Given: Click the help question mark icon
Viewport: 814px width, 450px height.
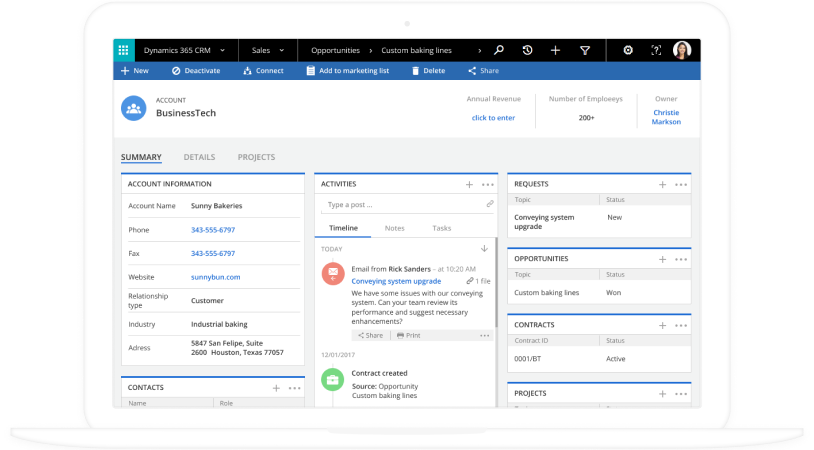Looking at the screenshot, I should (656, 50).
